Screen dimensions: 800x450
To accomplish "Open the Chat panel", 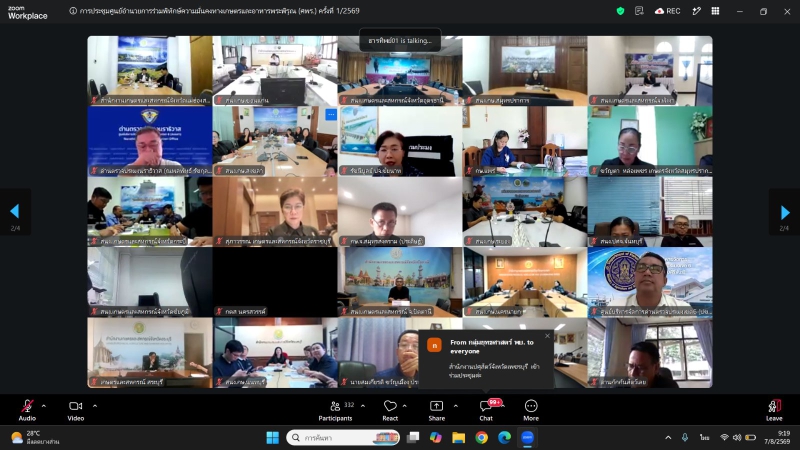I will pos(486,410).
